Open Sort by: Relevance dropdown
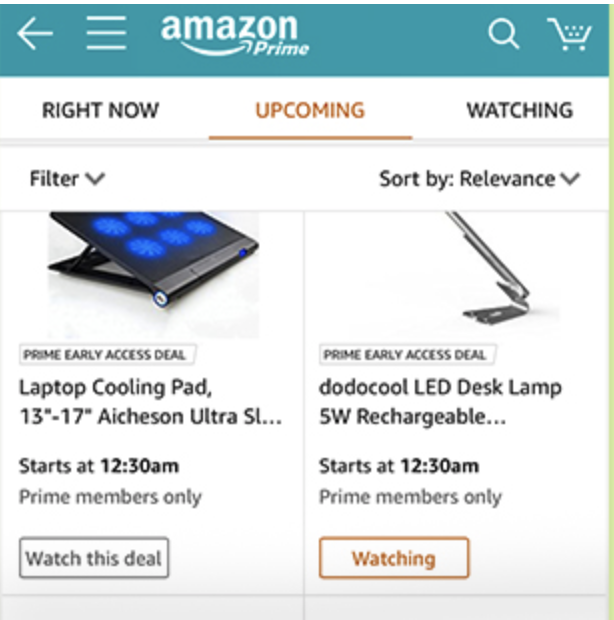Screen dimensions: 614x620 [x=480, y=179]
